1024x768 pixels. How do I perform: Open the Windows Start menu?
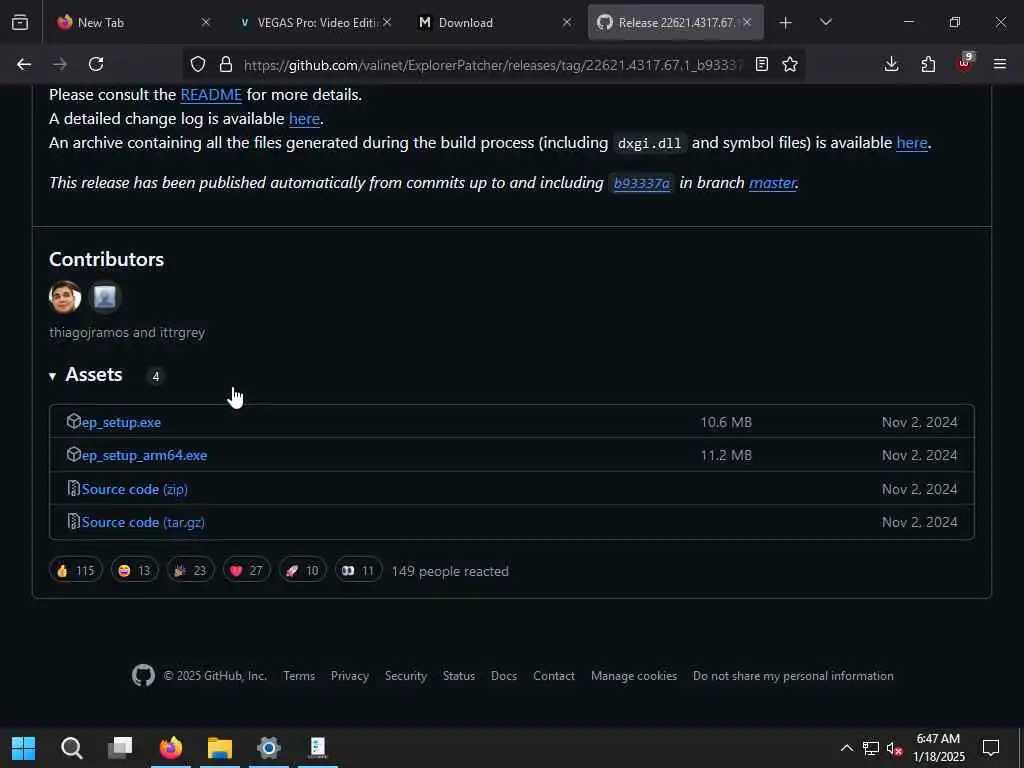[x=24, y=748]
